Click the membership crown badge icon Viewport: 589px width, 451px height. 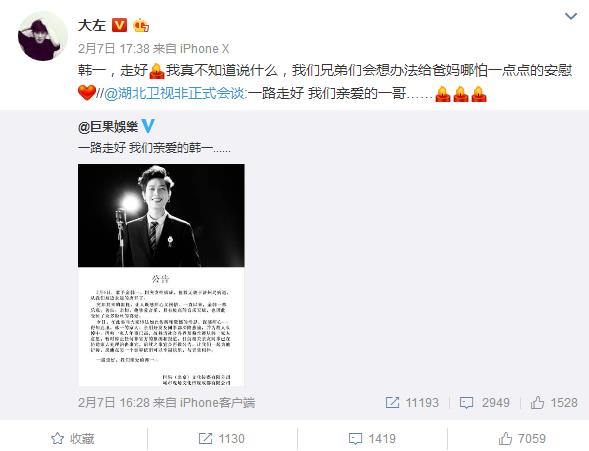141,25
